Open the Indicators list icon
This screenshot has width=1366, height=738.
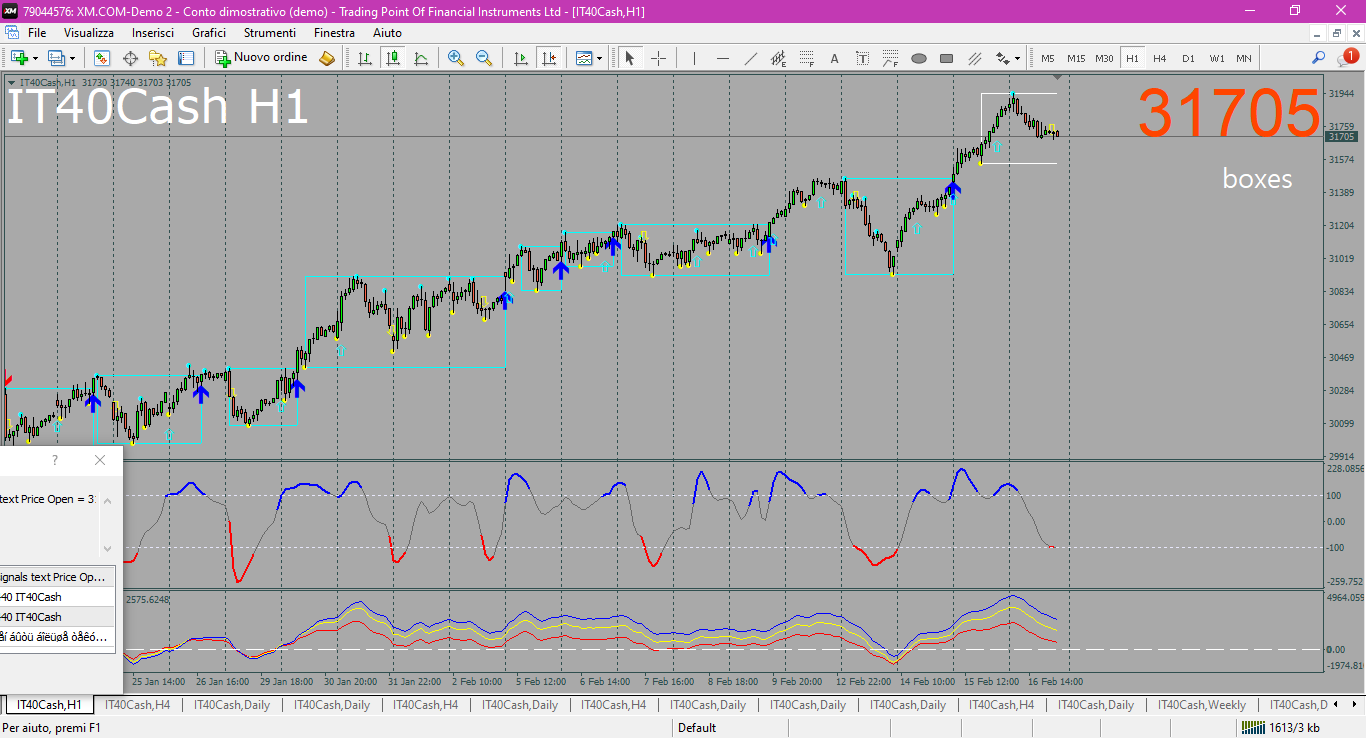pyautogui.click(x=584, y=58)
